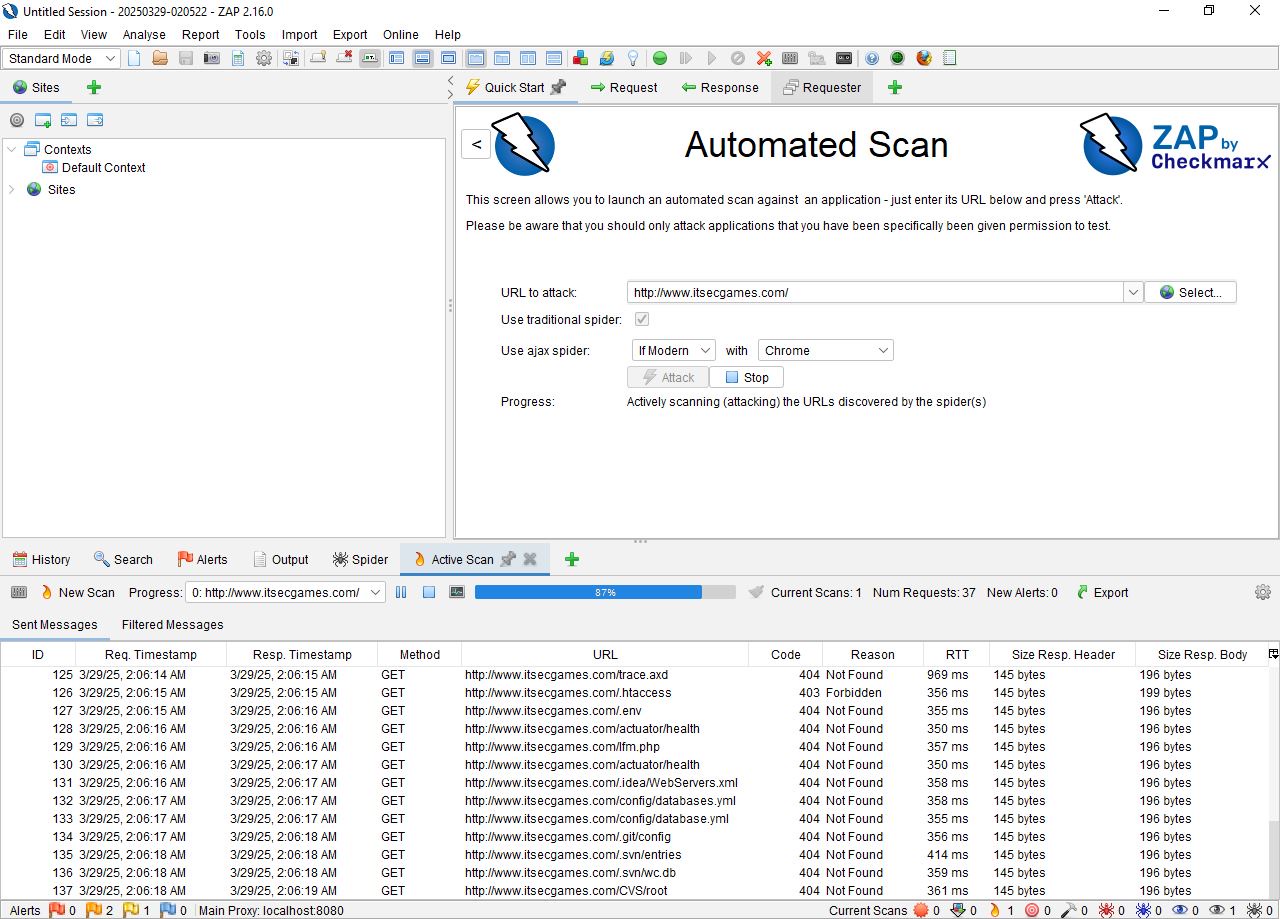Pause the active scan

click(401, 592)
